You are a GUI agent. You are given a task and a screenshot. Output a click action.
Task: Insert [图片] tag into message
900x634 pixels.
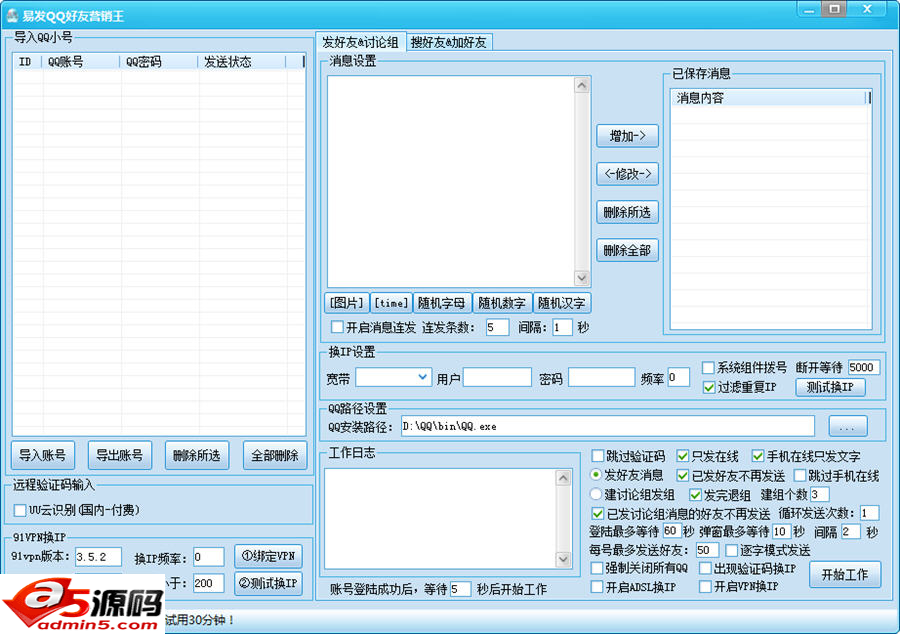click(346, 303)
